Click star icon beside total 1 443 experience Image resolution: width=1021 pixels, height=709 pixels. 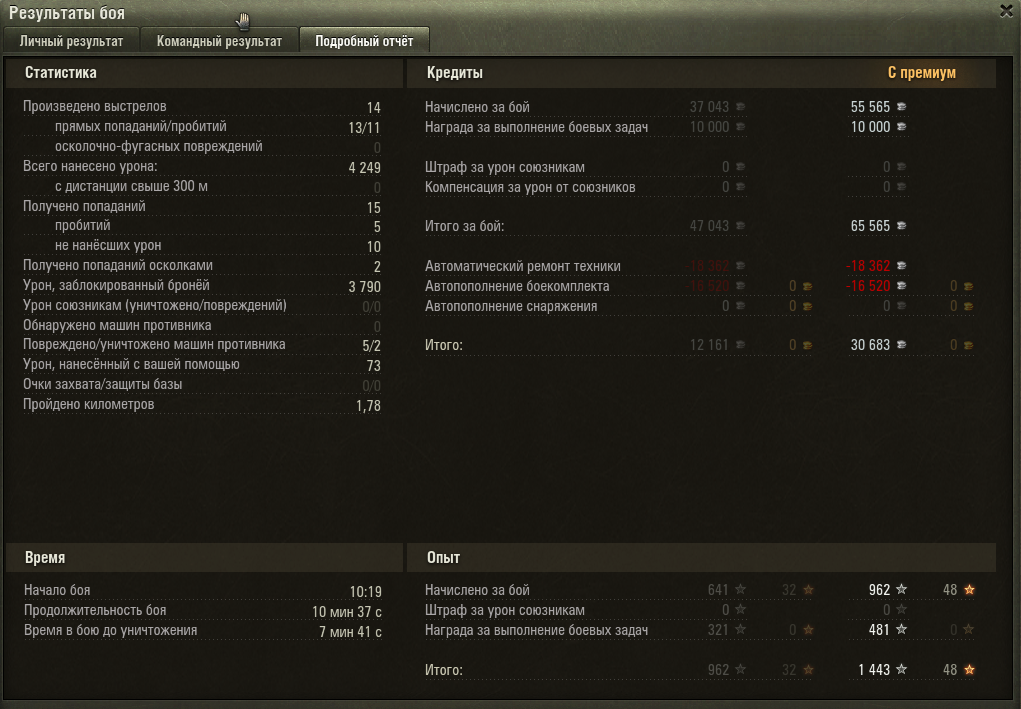coord(901,669)
